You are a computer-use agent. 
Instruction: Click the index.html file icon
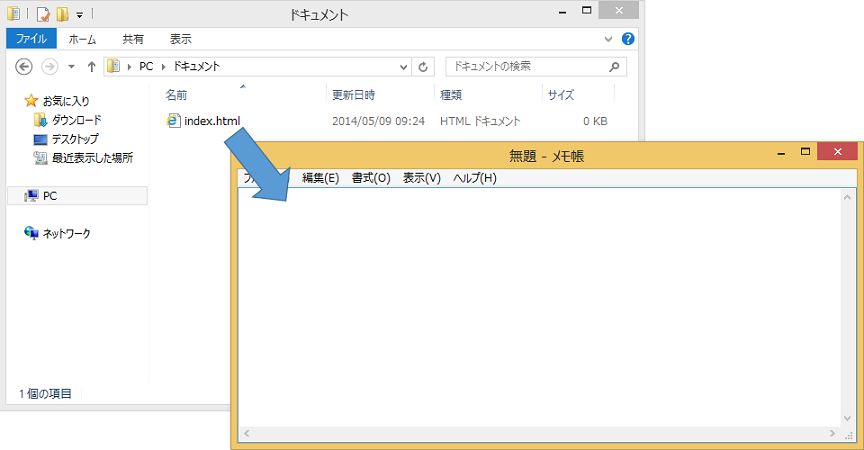click(173, 121)
